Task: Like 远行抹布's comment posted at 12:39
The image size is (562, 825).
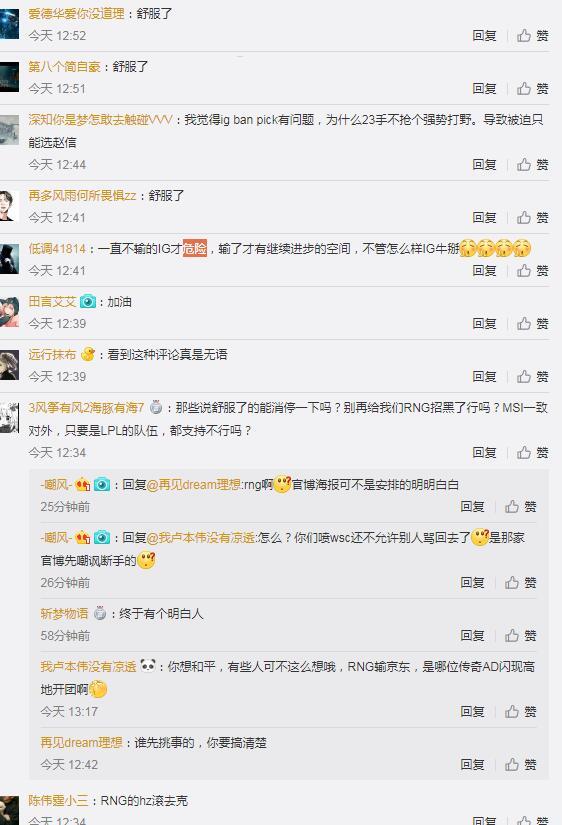Action: pyautogui.click(x=533, y=377)
